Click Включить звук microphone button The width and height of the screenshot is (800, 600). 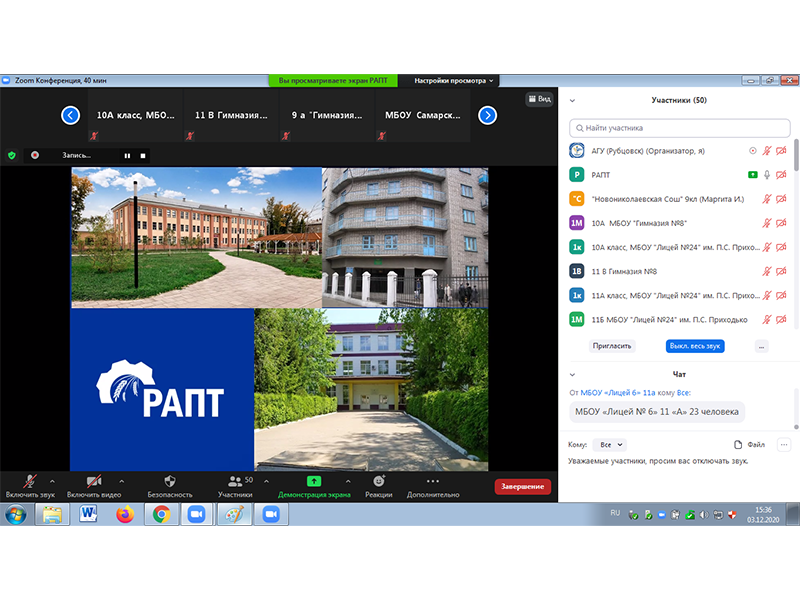pyautogui.click(x=30, y=486)
